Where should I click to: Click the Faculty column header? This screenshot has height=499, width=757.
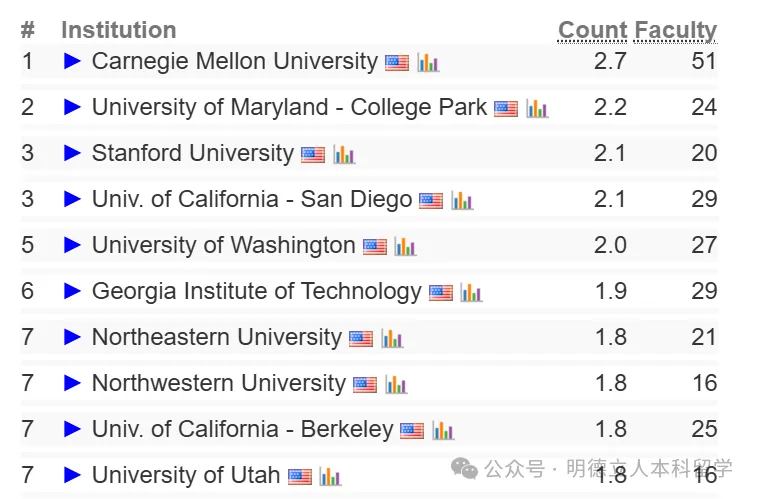(x=675, y=31)
